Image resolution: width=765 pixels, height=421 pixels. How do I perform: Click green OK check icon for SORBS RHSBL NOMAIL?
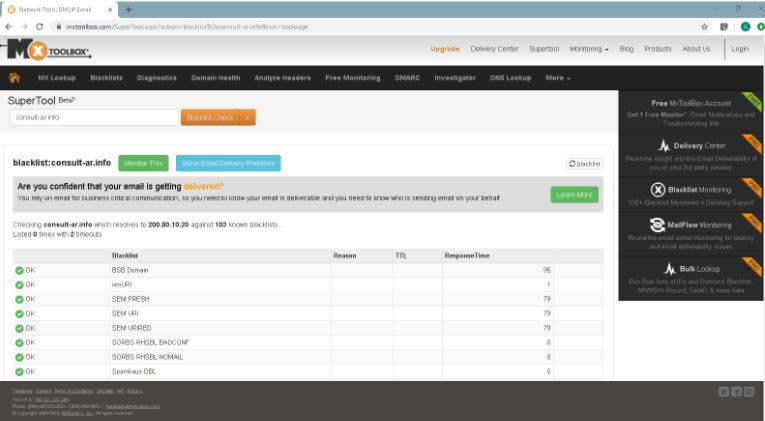19,357
